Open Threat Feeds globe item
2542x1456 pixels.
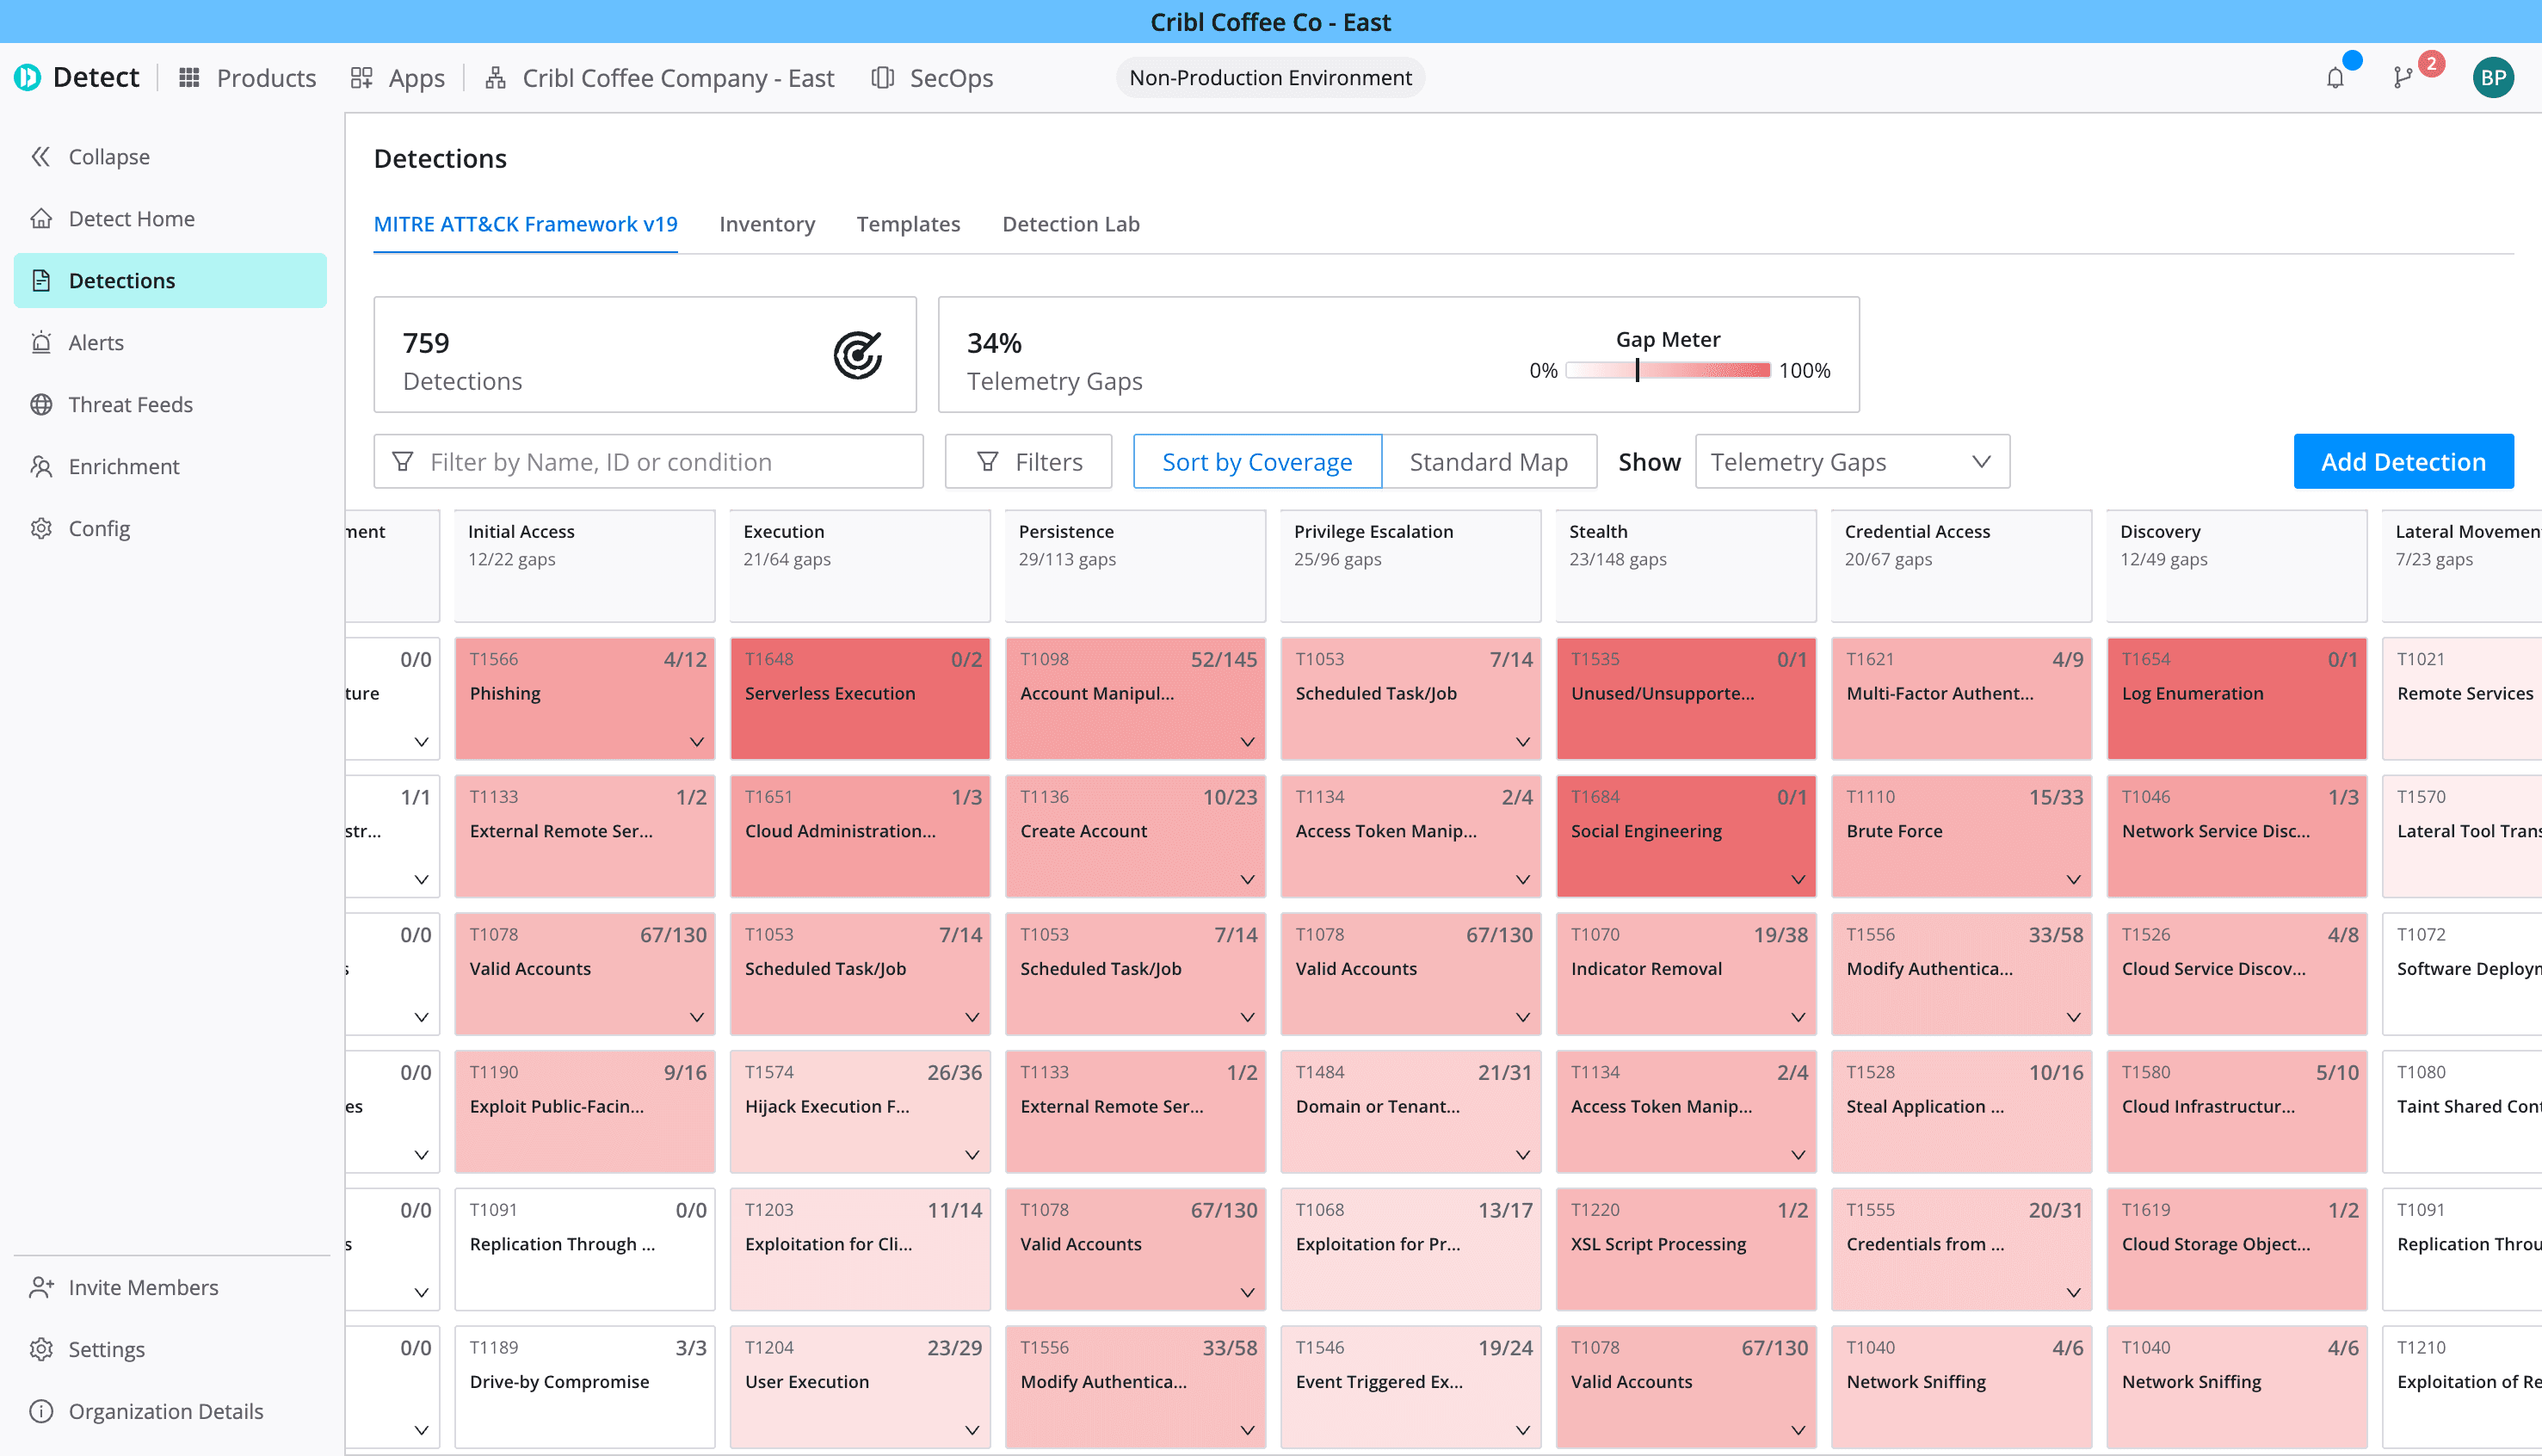click(x=170, y=404)
